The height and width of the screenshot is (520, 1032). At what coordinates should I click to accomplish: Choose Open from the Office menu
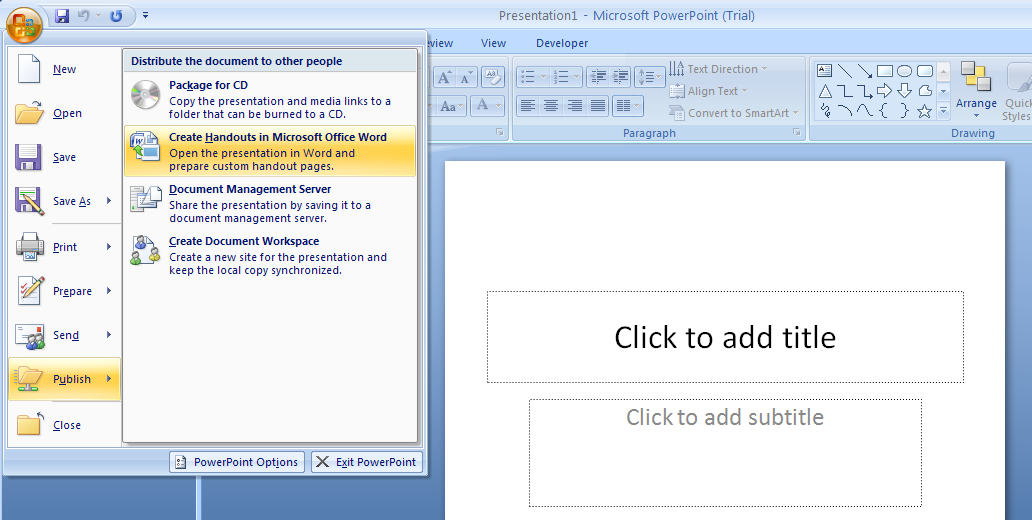click(64, 113)
